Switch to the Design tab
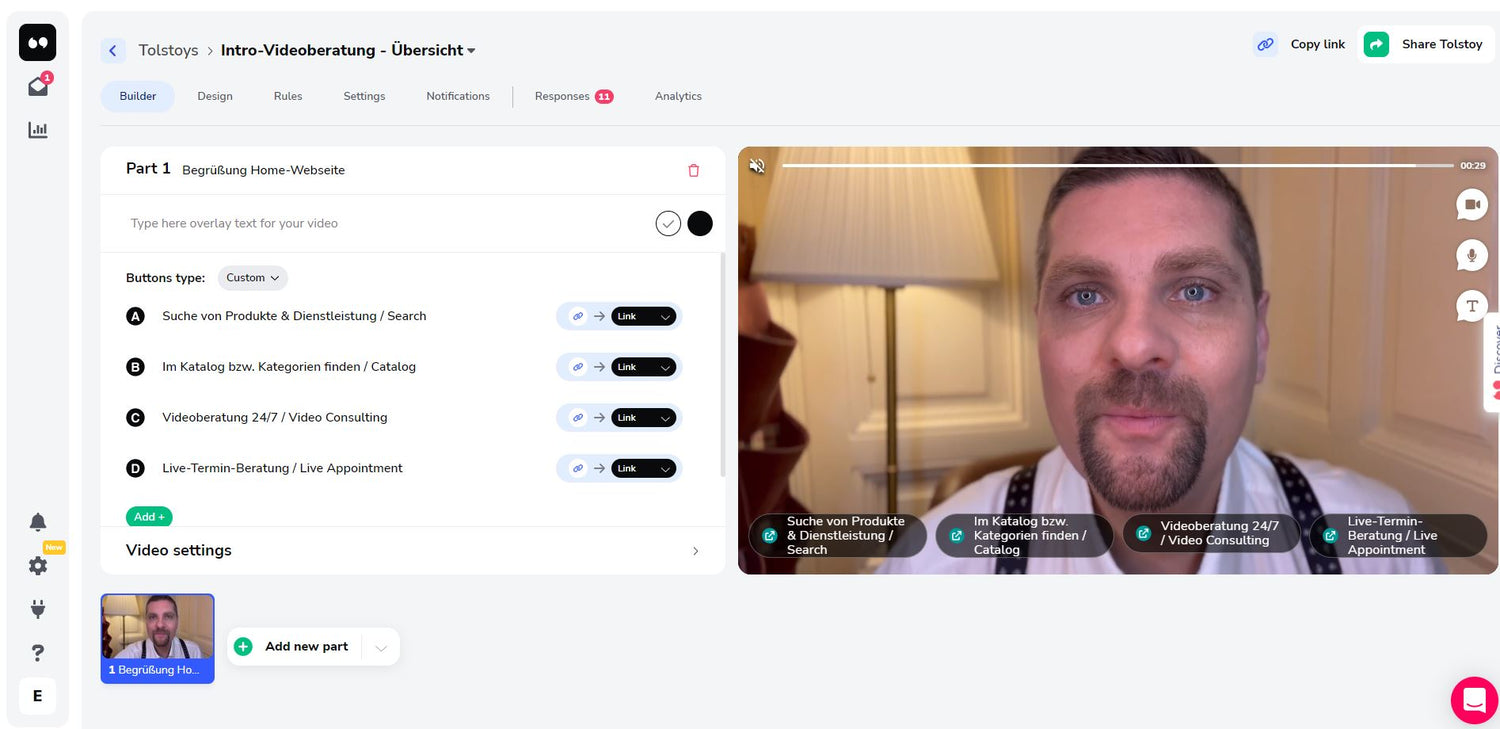1500x729 pixels. point(215,97)
